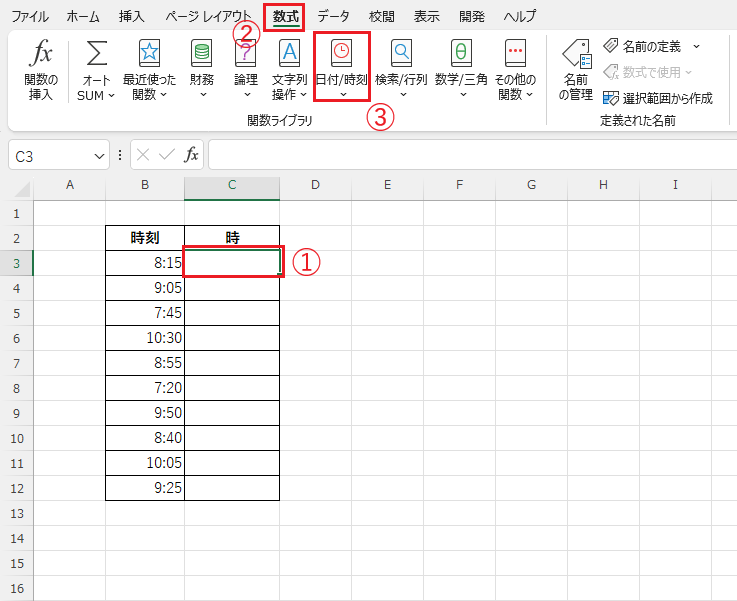737x601 pixels.
Task: Click 選択範囲から作成 button
Action: point(658,98)
